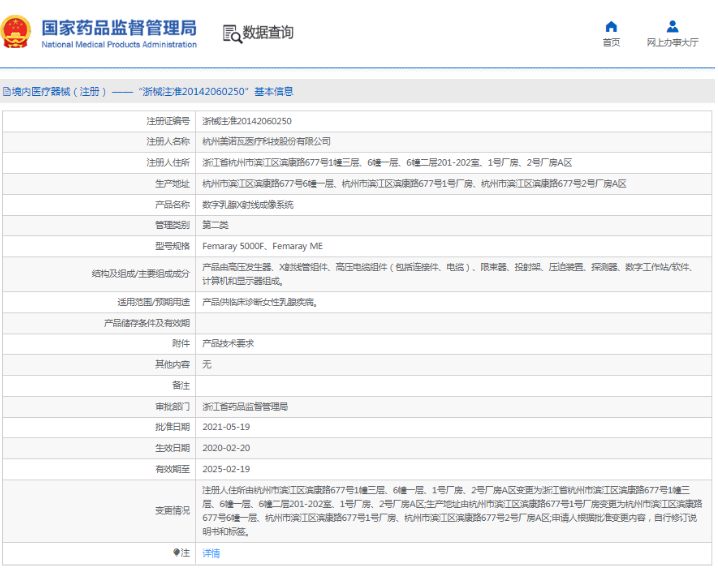This screenshot has height=568, width=718.
Task: Select product name 数字乳腺X射线成像系统
Action: (248, 205)
